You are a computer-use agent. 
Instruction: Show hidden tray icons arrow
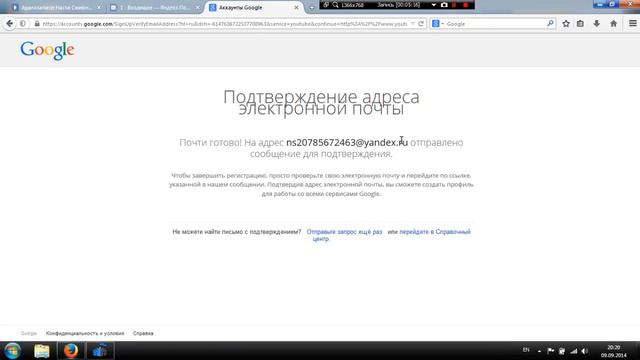[539, 351]
